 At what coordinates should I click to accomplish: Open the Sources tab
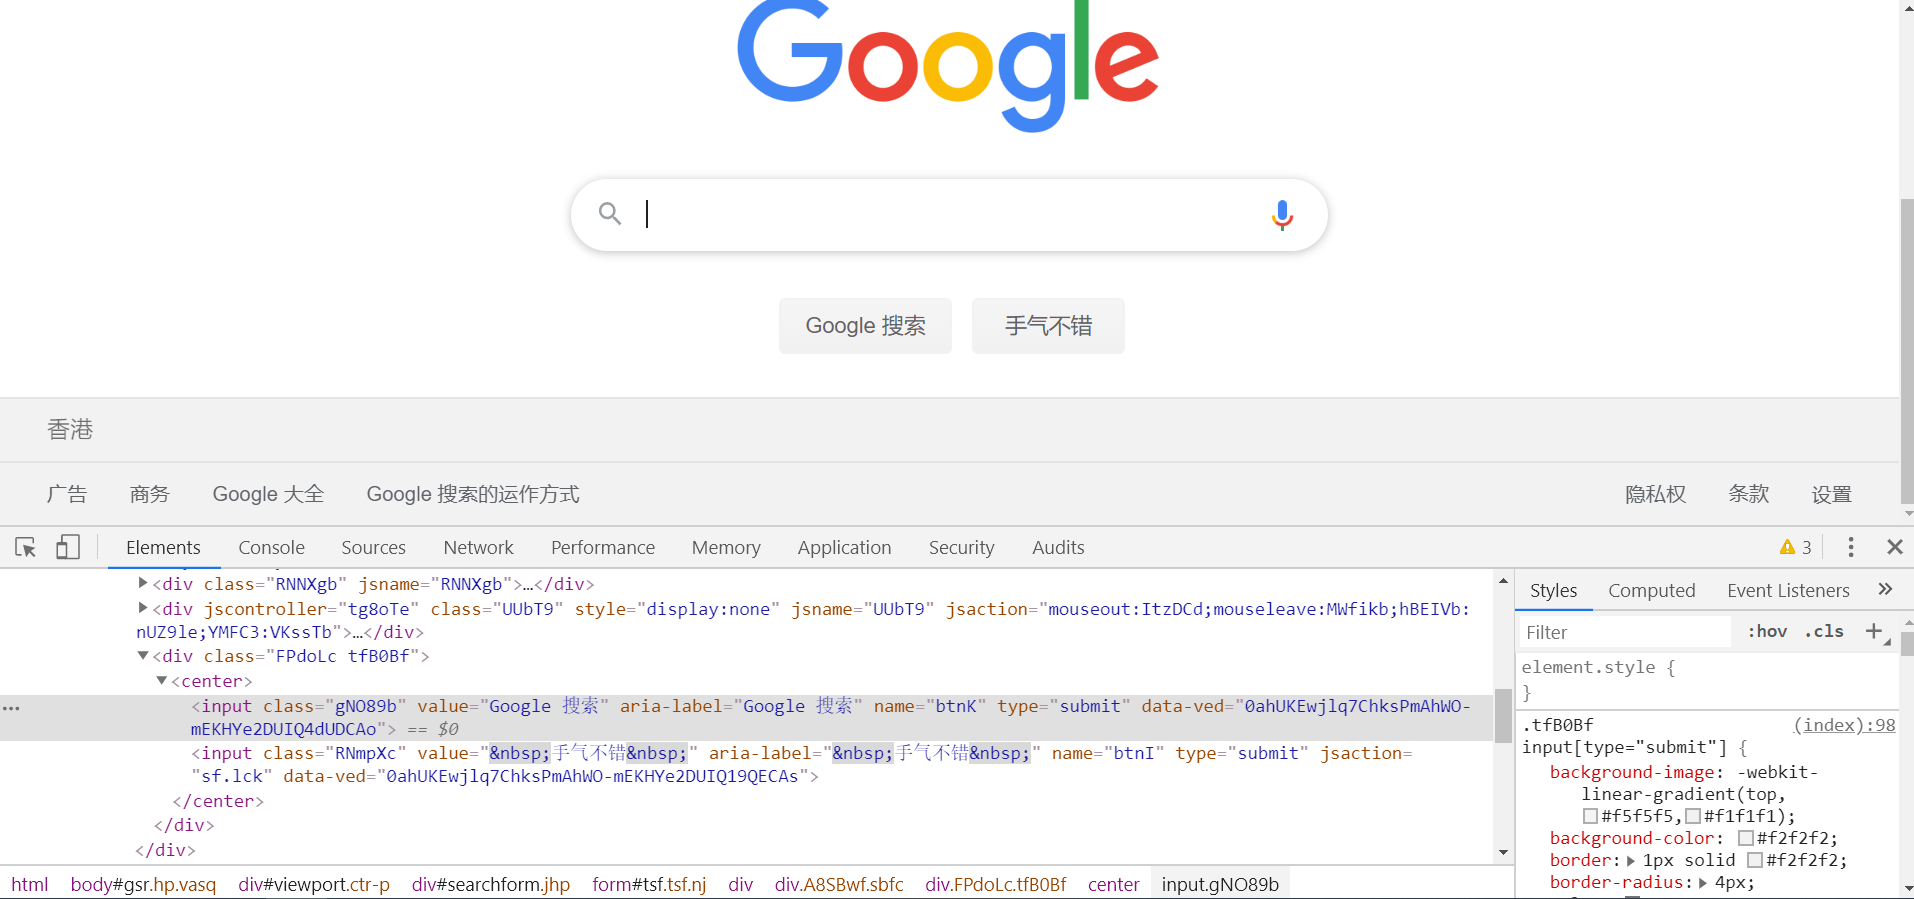tap(373, 547)
